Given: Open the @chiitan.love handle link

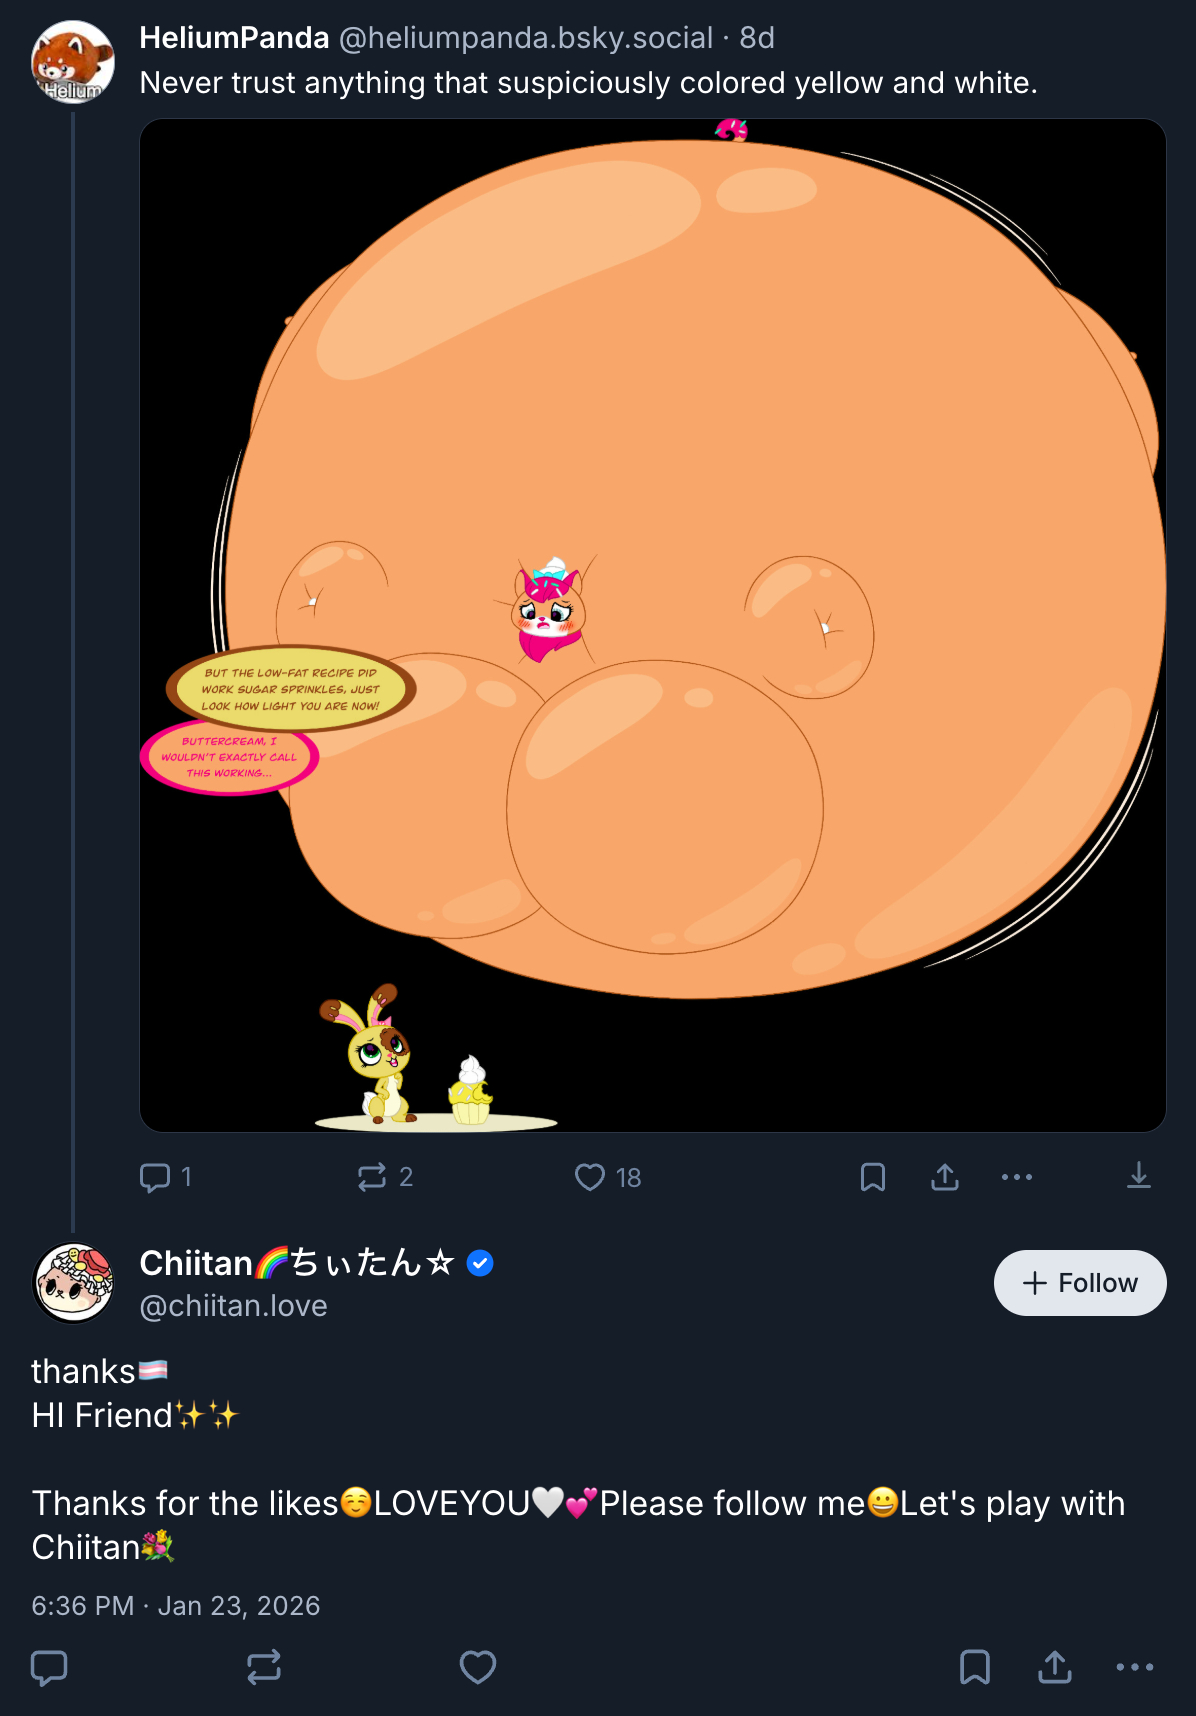Looking at the screenshot, I should (x=234, y=1306).
